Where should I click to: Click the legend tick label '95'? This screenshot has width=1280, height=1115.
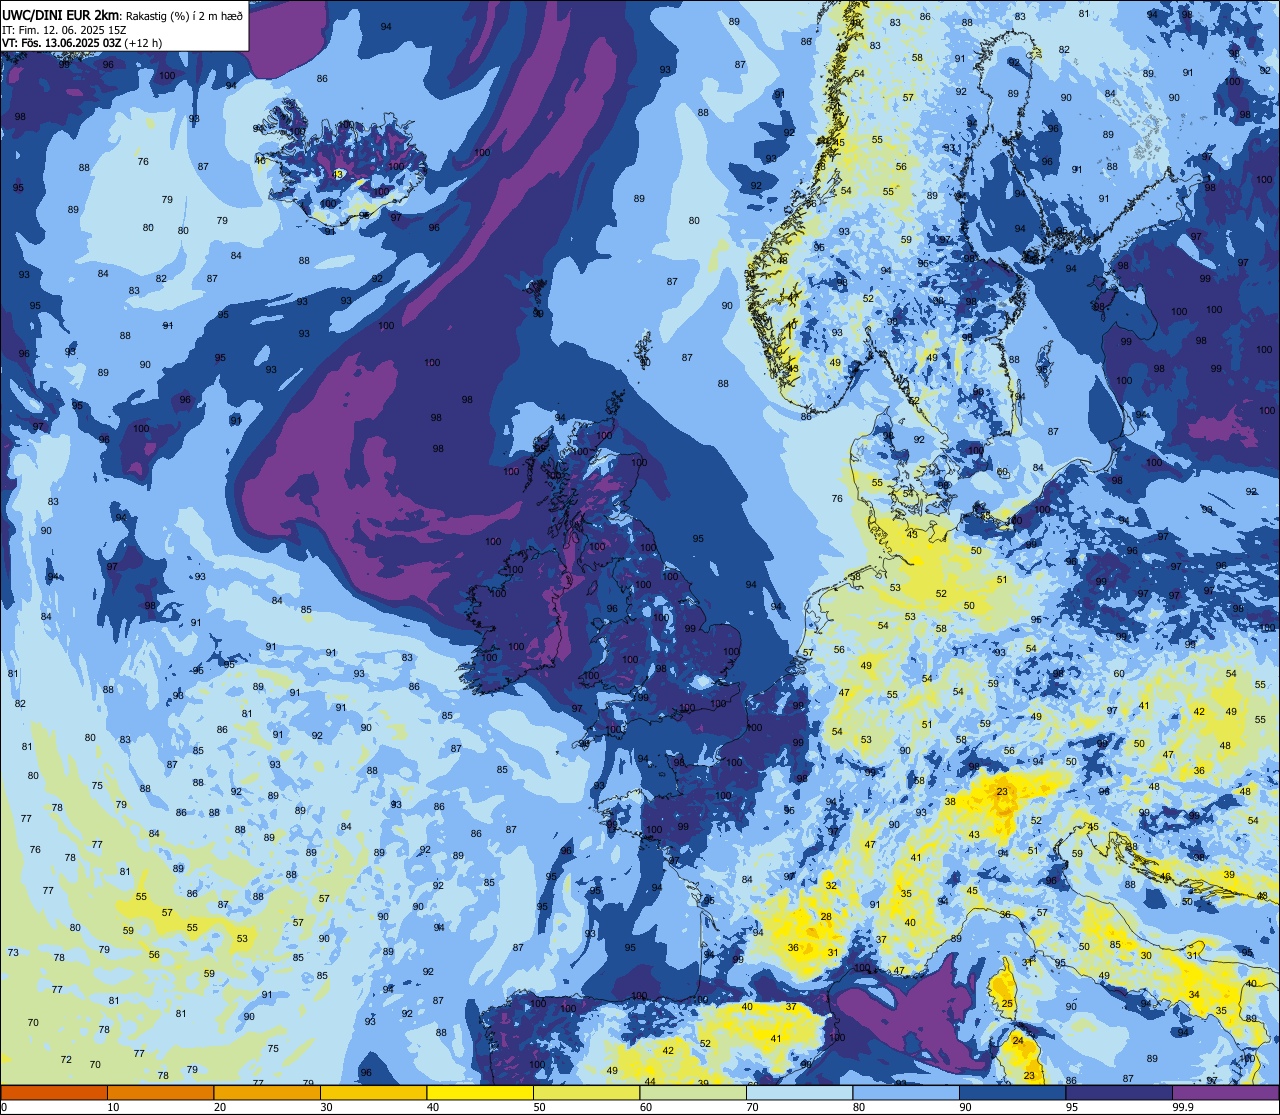click(x=1072, y=1107)
